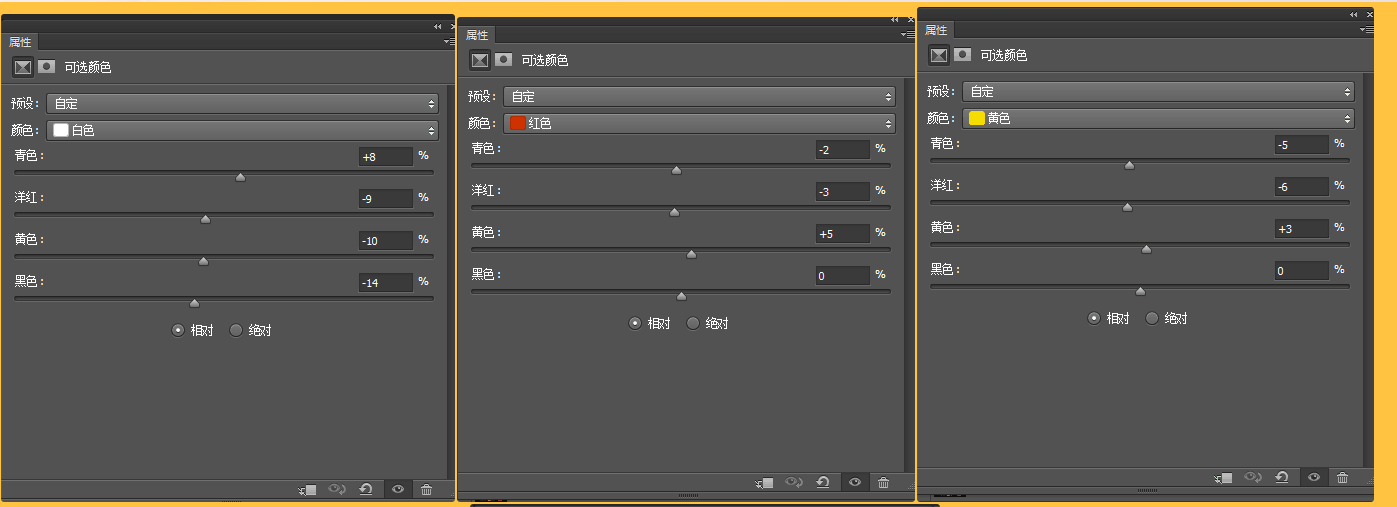Open the 颜色 dropdown showing 黄色

point(1159,118)
